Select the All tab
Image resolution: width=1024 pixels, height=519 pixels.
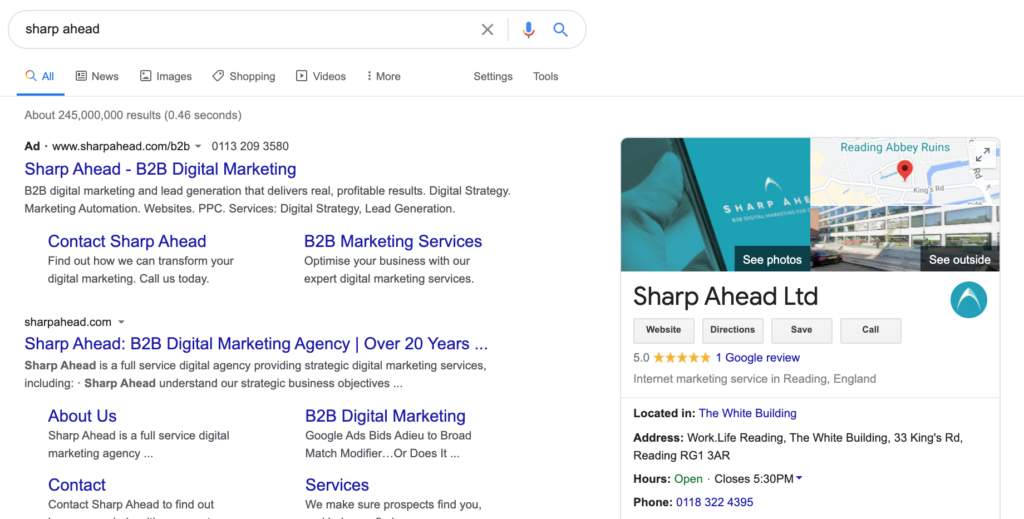pyautogui.click(x=40, y=76)
